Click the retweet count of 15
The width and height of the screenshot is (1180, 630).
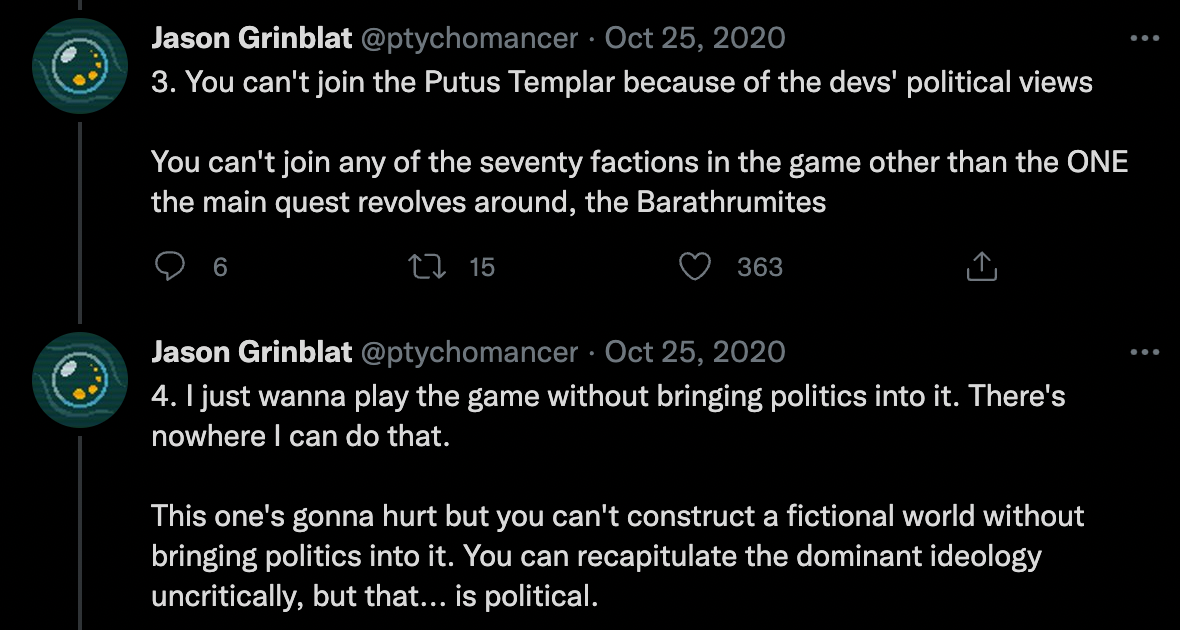coord(482,267)
